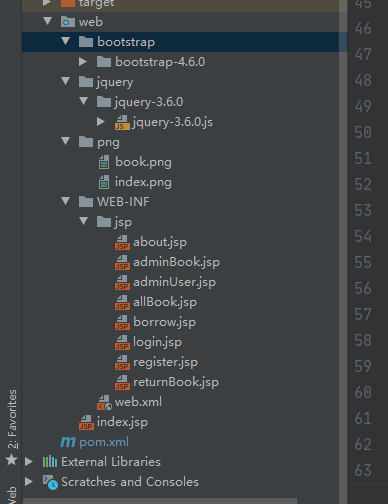Select allBook.jsp file name
Image resolution: width=388 pixels, height=504 pixels.
[165, 302]
